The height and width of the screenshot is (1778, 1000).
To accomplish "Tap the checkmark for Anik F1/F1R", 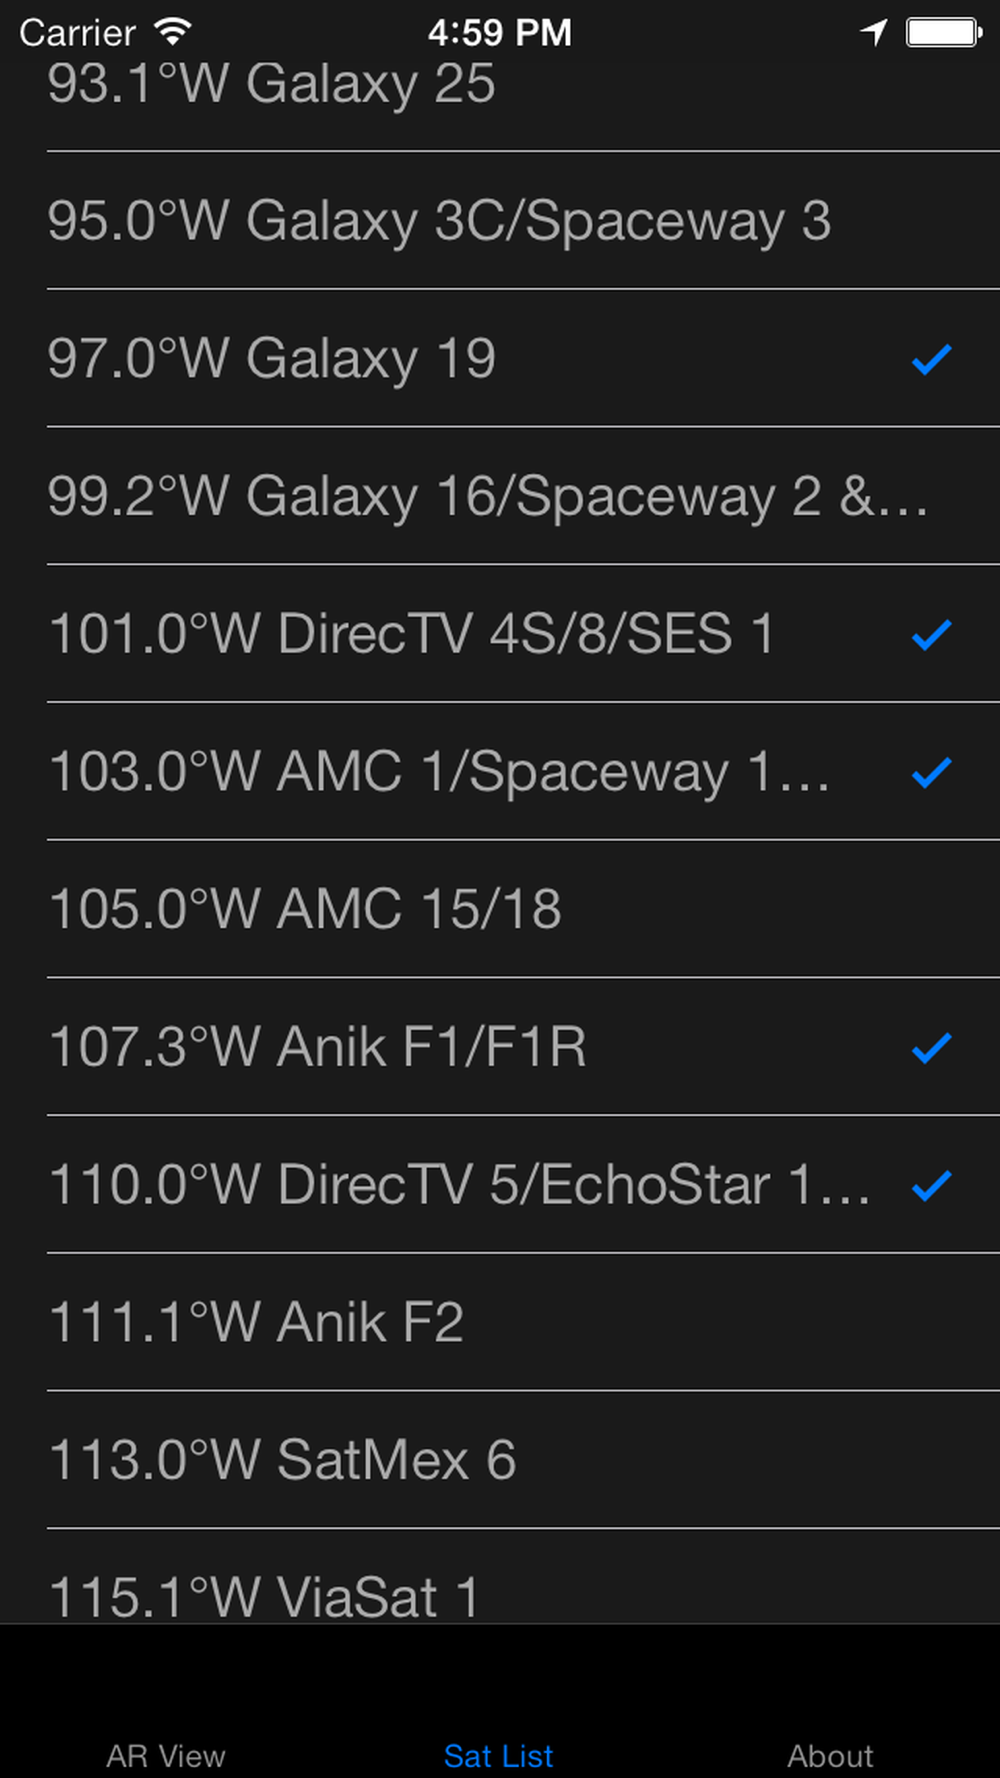I will 931,1047.
